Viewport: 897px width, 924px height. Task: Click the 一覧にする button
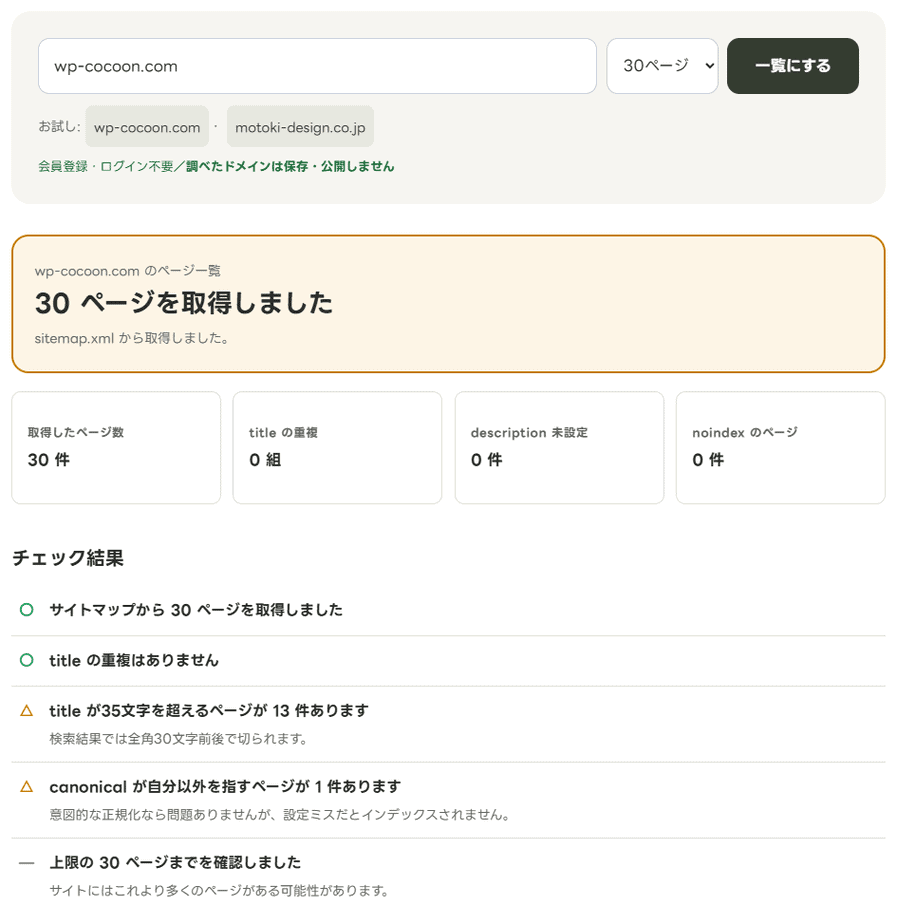[x=793, y=66]
